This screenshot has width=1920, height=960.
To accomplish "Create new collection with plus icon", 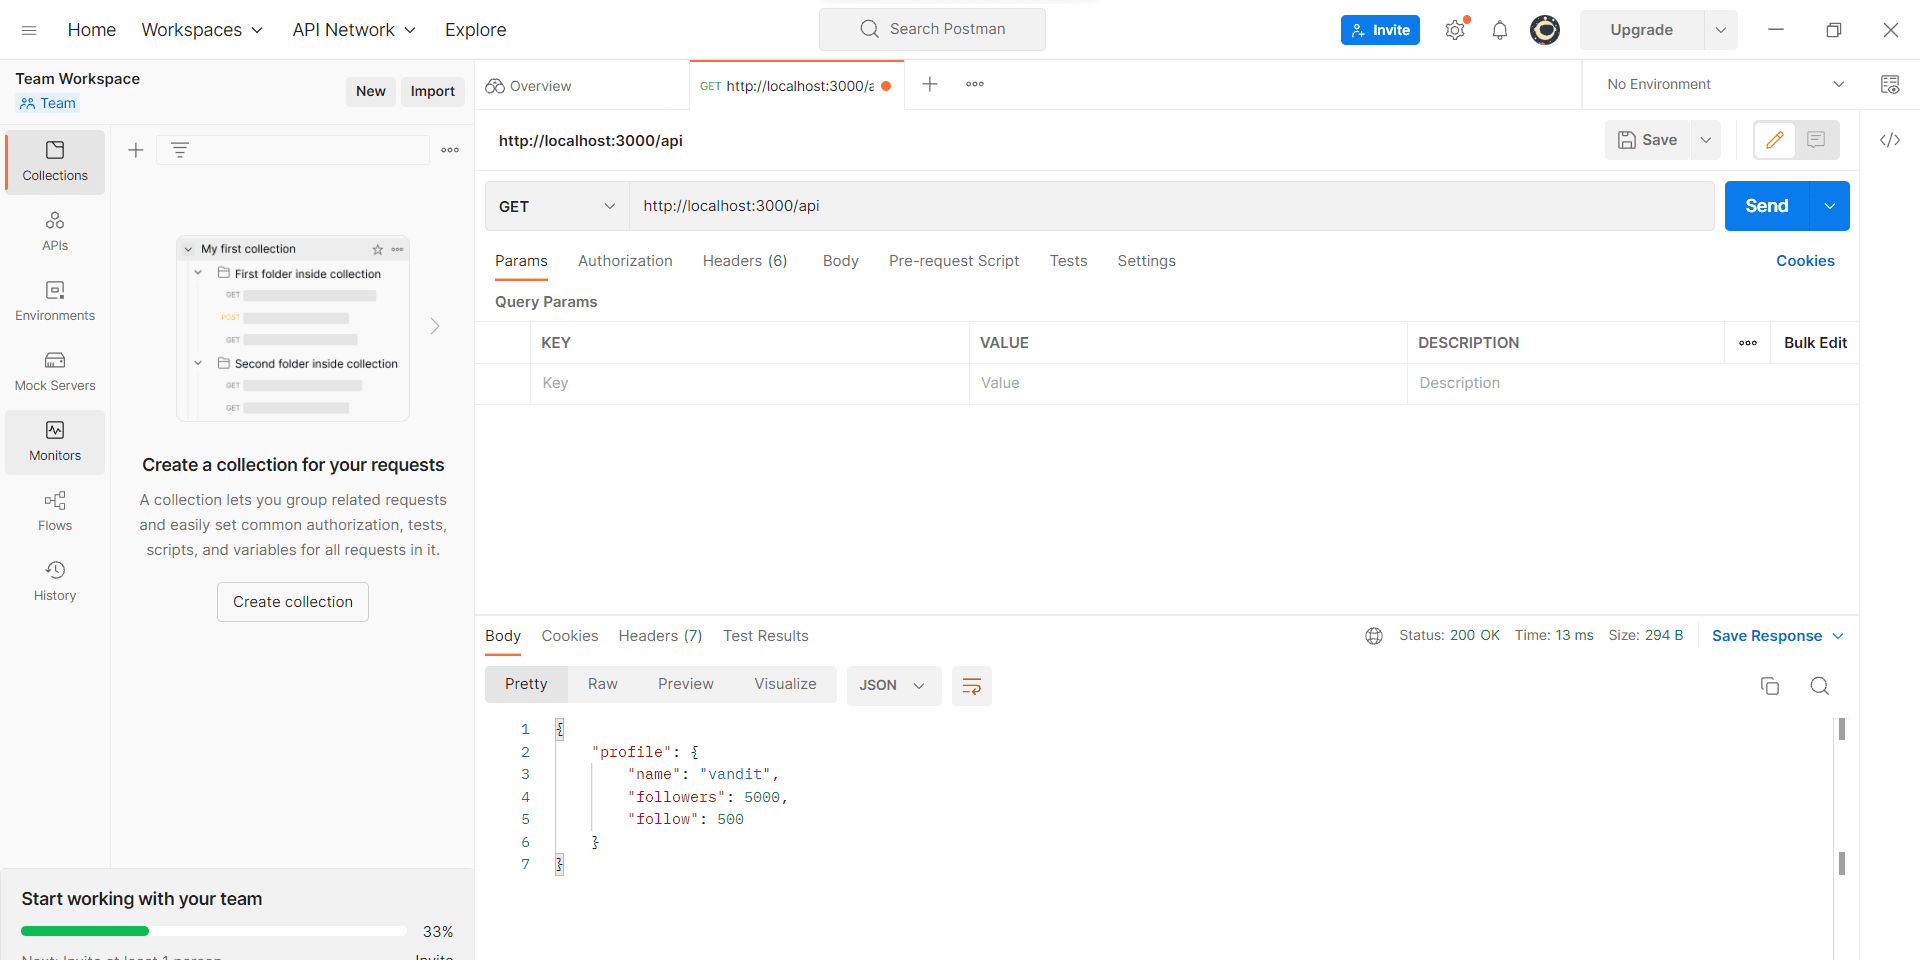I will click(136, 150).
